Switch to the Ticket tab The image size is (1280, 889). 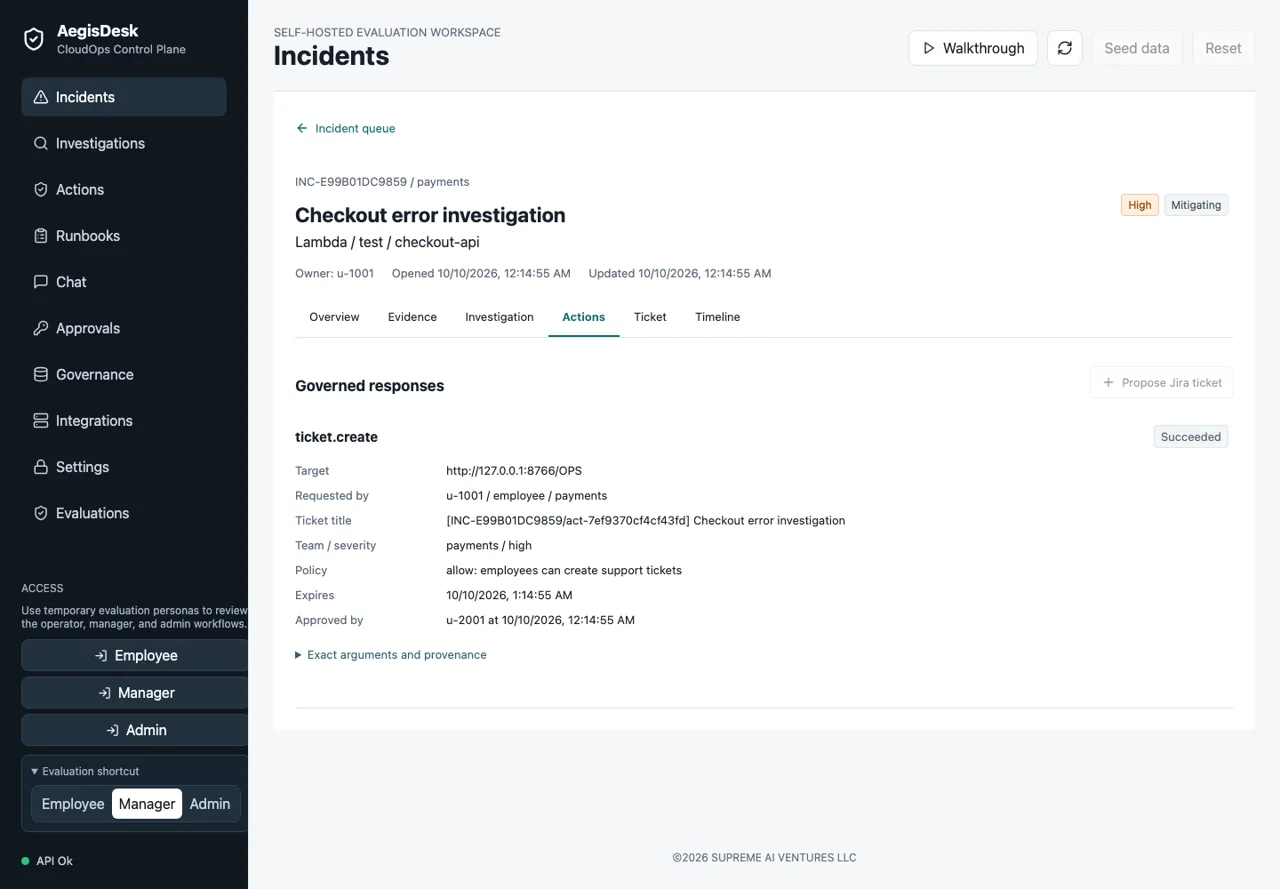pyautogui.click(x=650, y=317)
